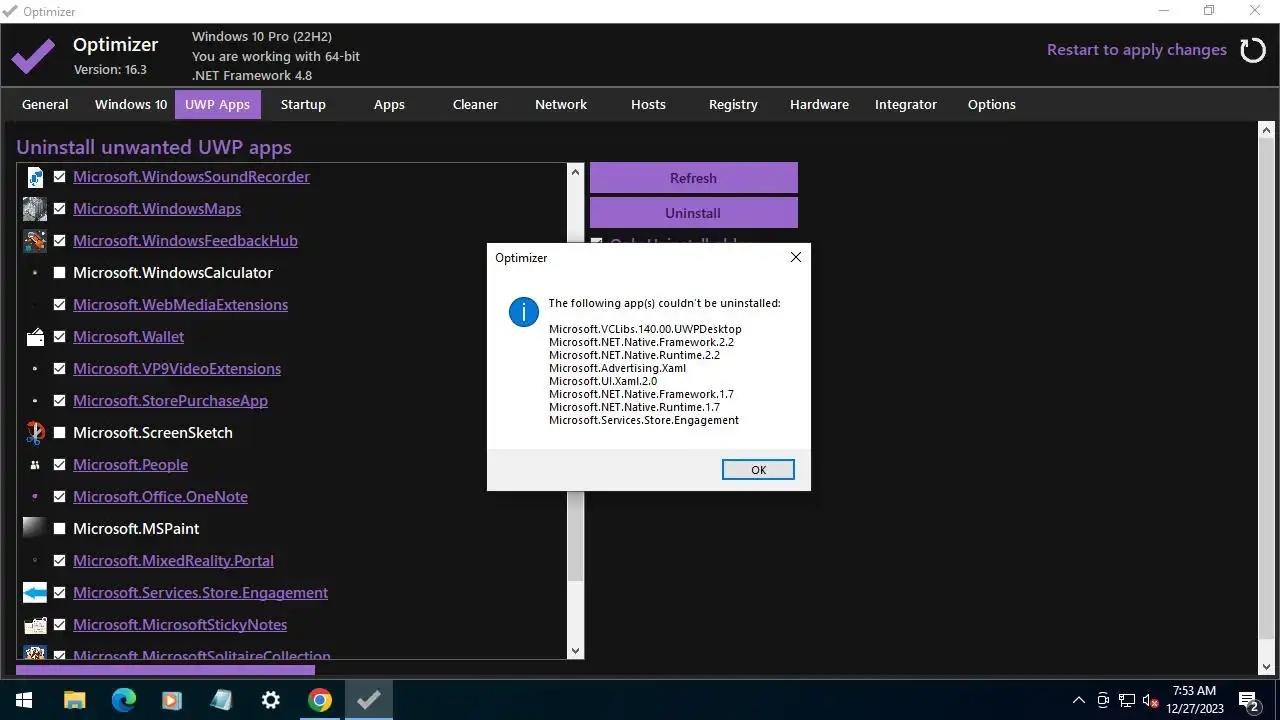Screen dimensions: 1280x720
Task: Click the app list scroll up arrow
Action: click(575, 172)
